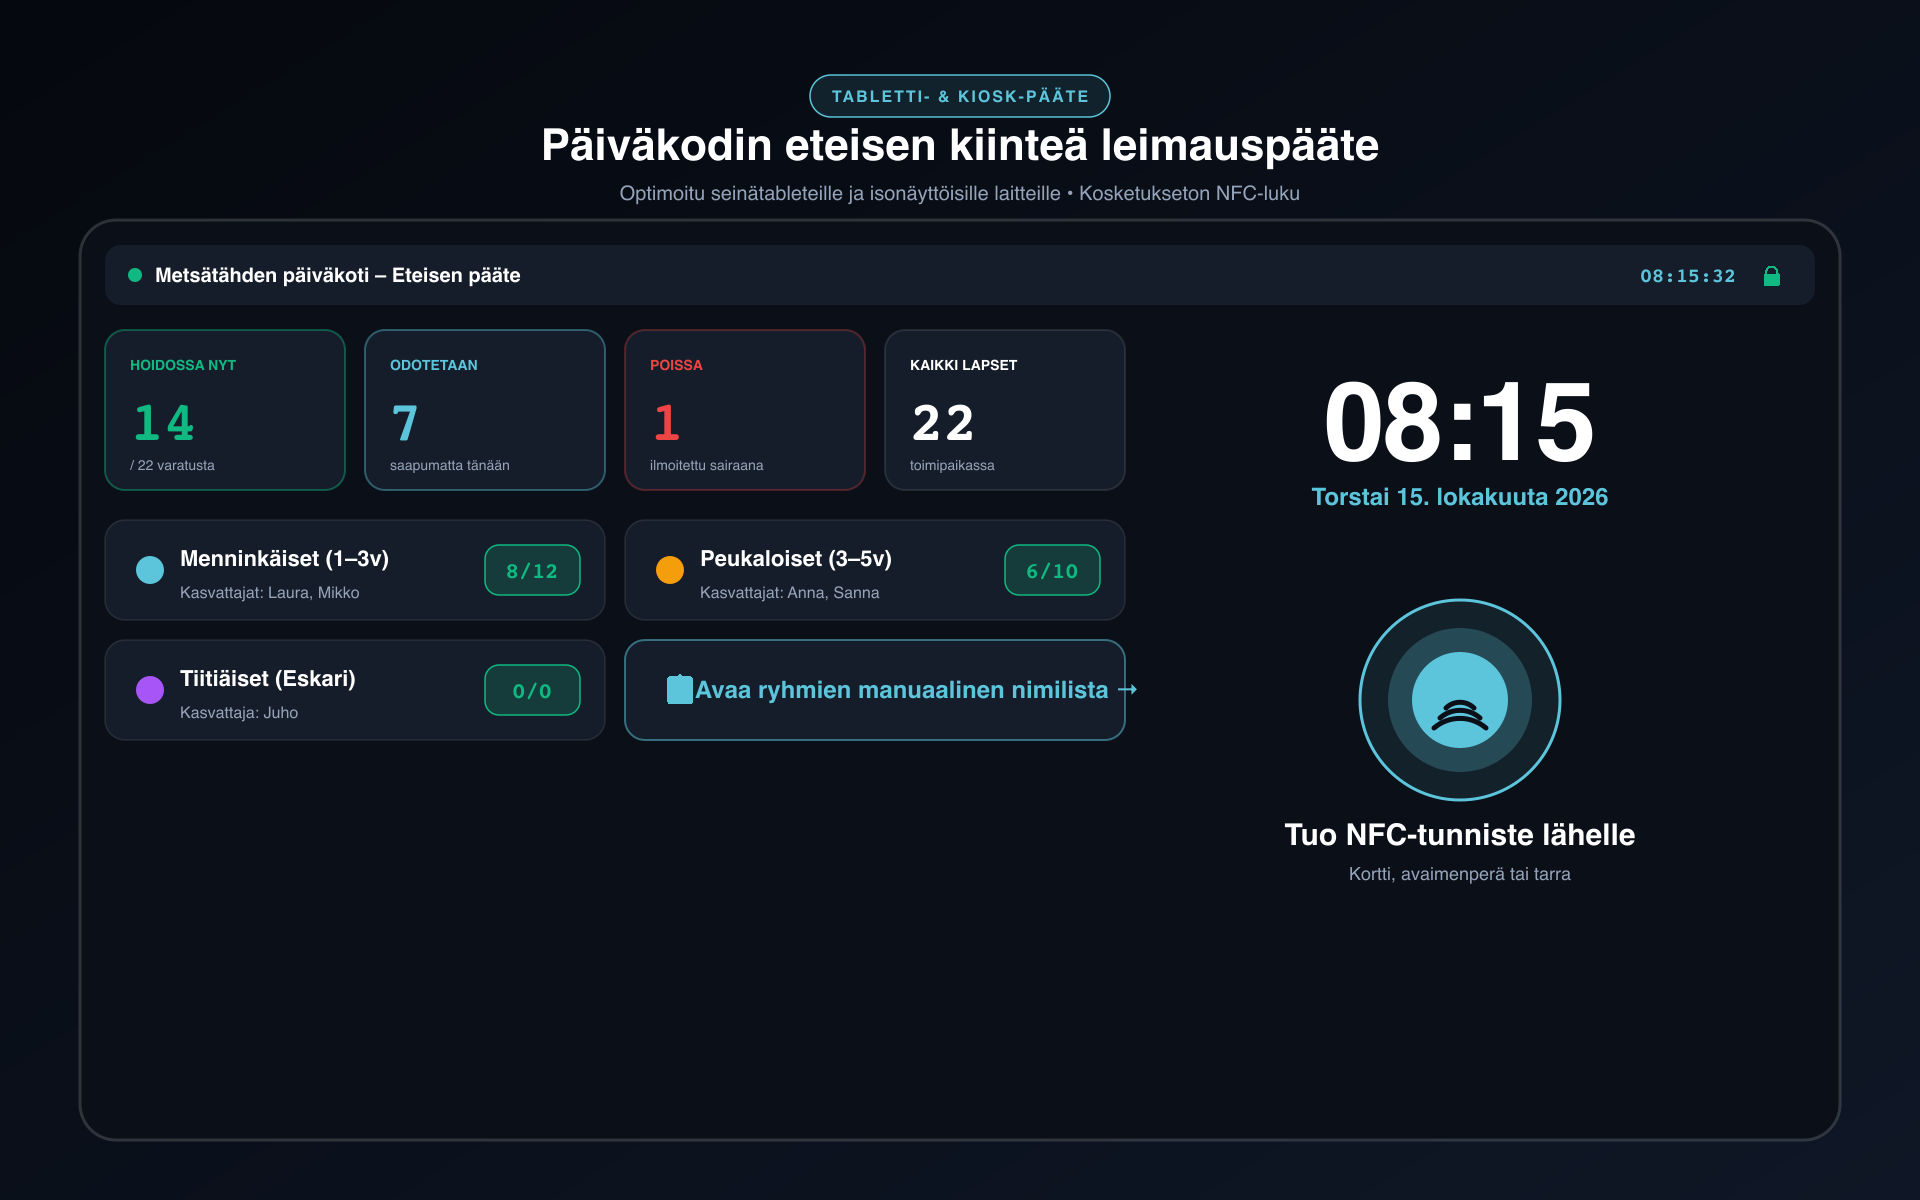Viewport: 1920px width, 1200px height.
Task: Click the orange Peukaloiset group color dot
Action: pos(670,570)
